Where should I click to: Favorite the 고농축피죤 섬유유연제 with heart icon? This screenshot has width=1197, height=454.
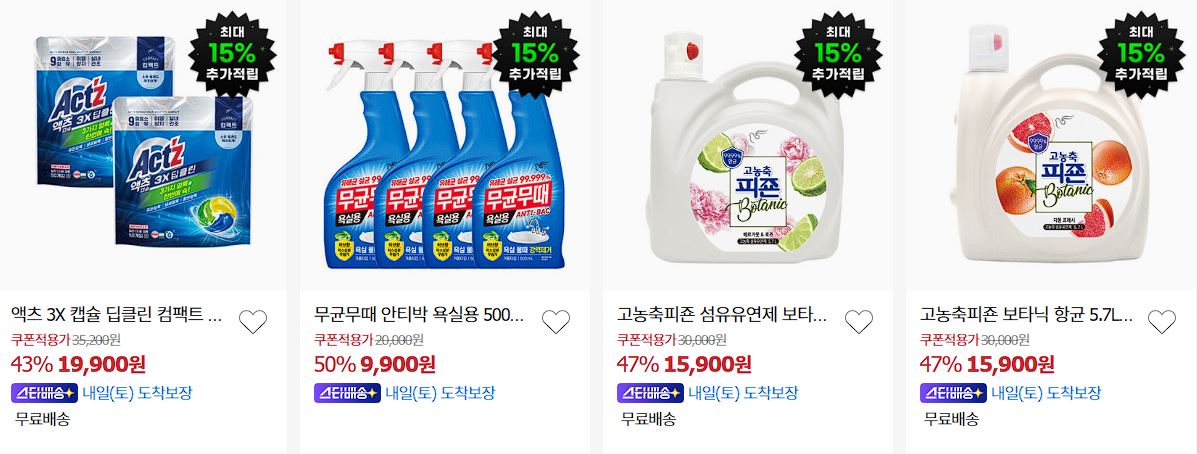(859, 322)
